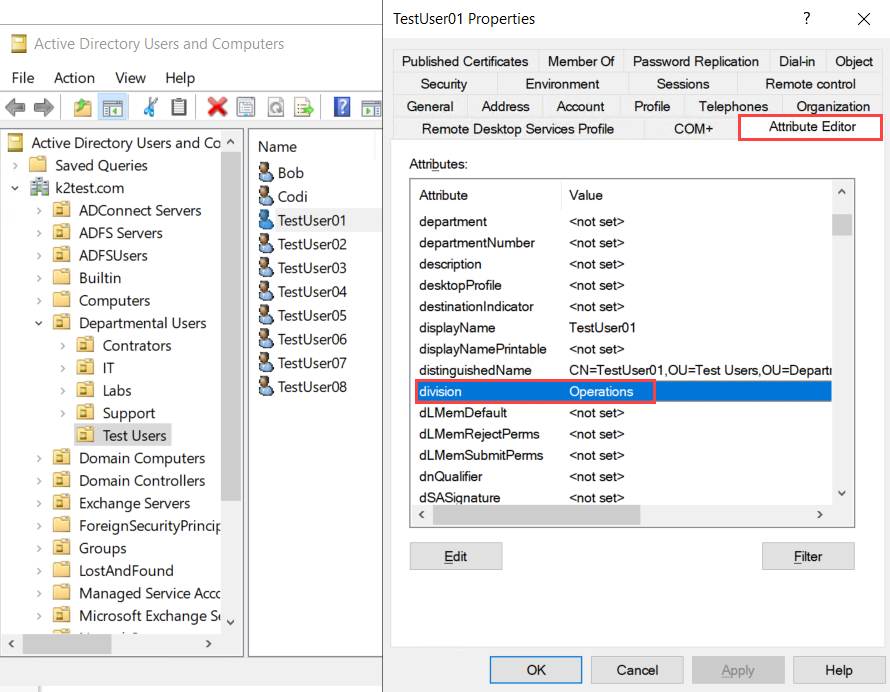Click the Test Users OU folder icon
Viewport: 890px width, 692px height.
85,435
